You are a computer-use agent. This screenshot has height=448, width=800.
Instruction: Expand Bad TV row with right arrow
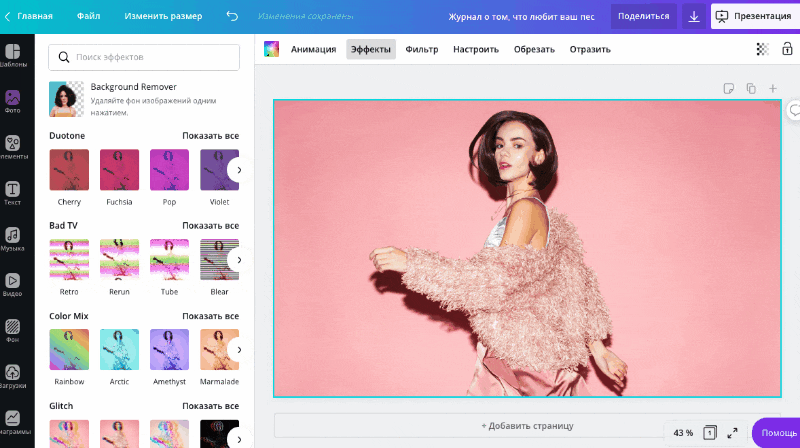point(239,260)
